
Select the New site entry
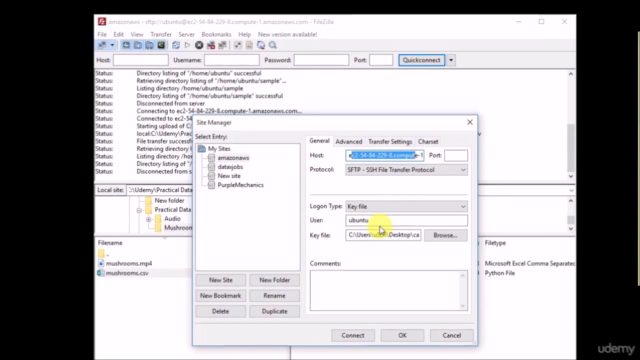pos(229,176)
